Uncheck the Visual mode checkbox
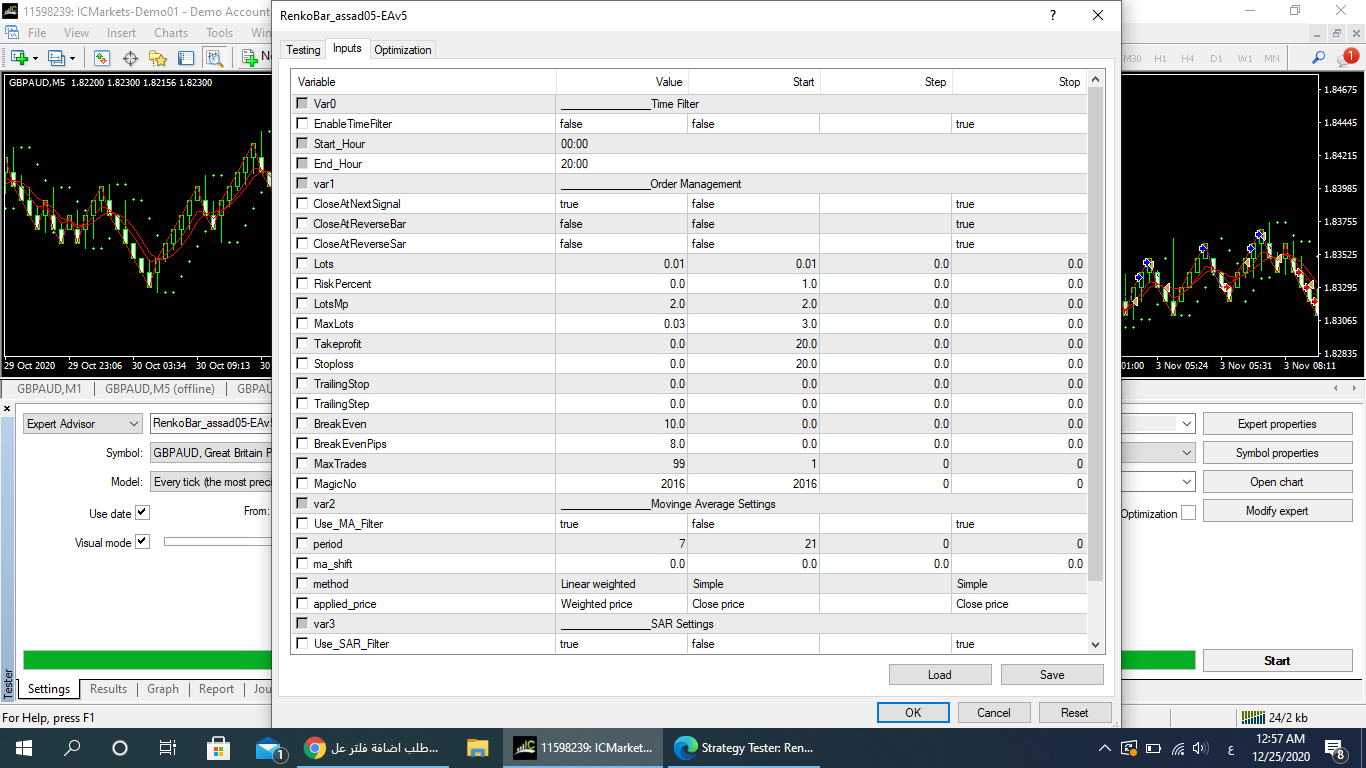This screenshot has width=1366, height=768. (142, 542)
